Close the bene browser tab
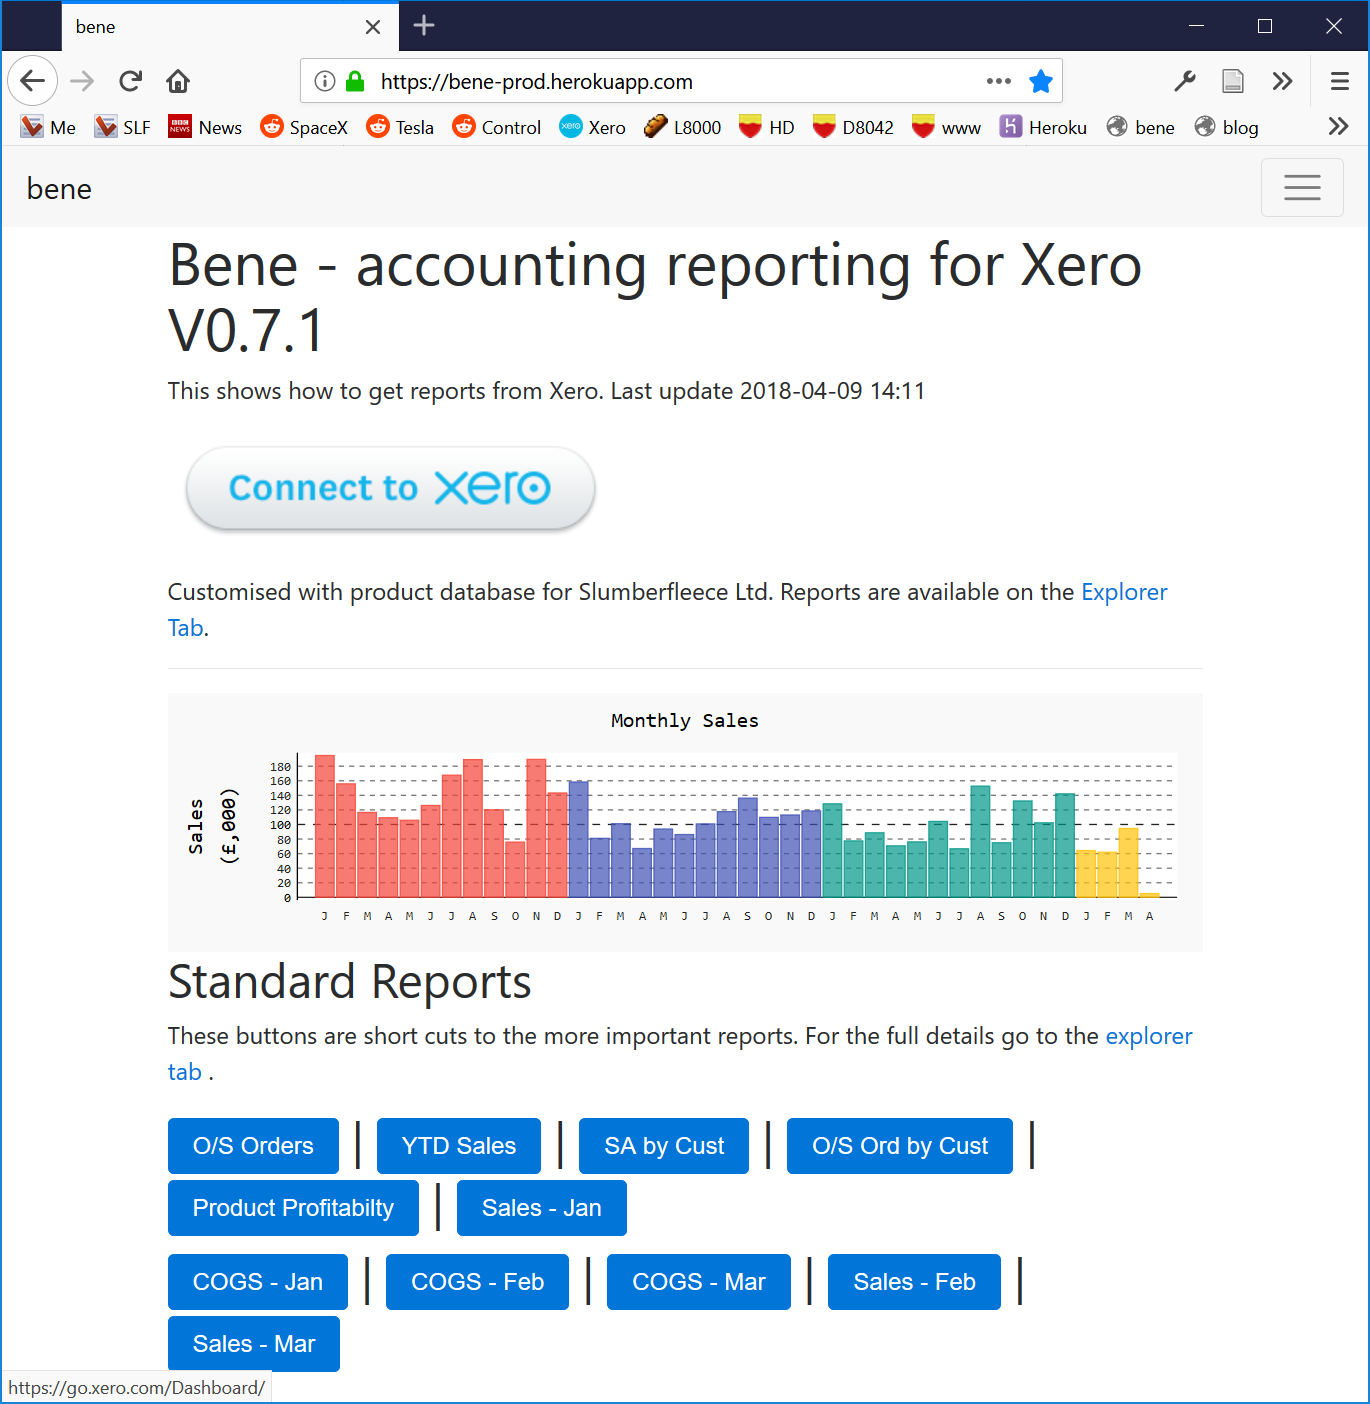This screenshot has width=1370, height=1404. 373,27
